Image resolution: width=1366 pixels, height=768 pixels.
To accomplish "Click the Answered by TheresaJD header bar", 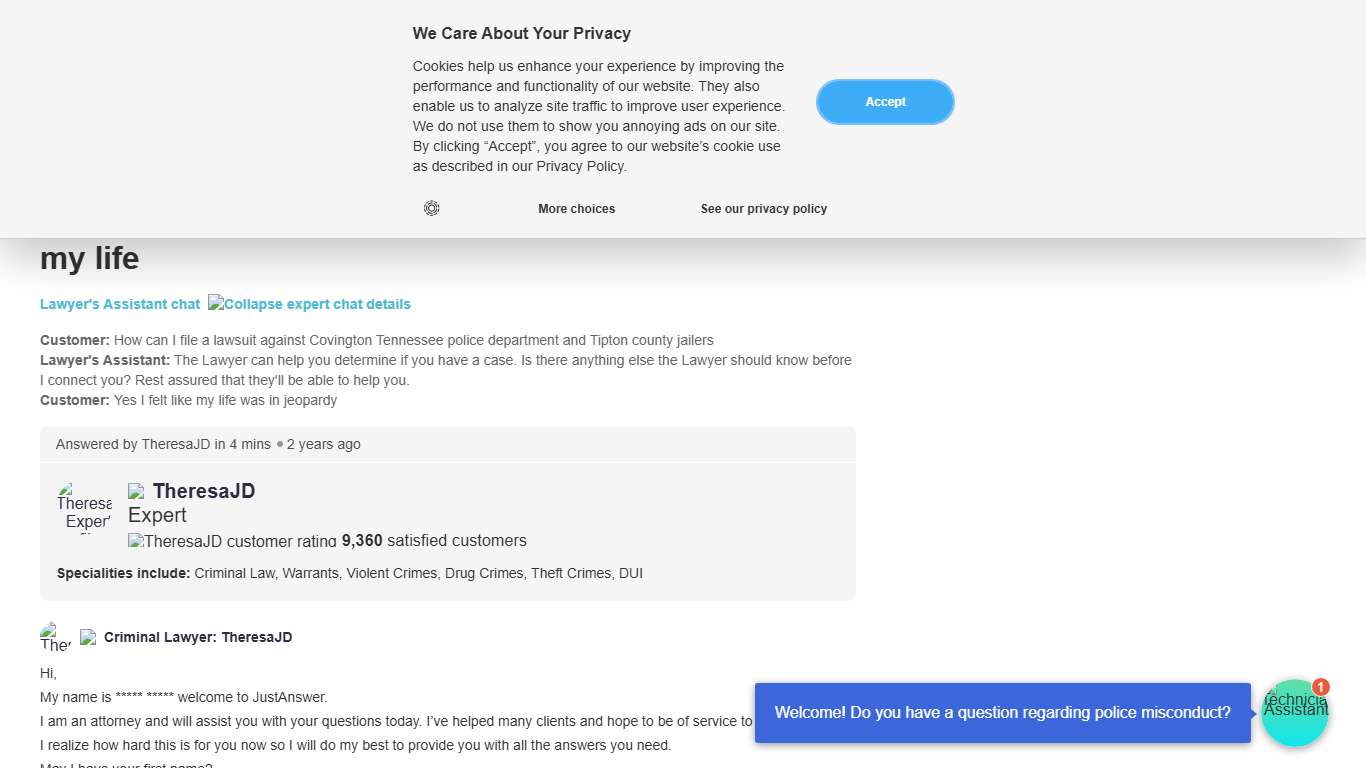I will 447,444.
